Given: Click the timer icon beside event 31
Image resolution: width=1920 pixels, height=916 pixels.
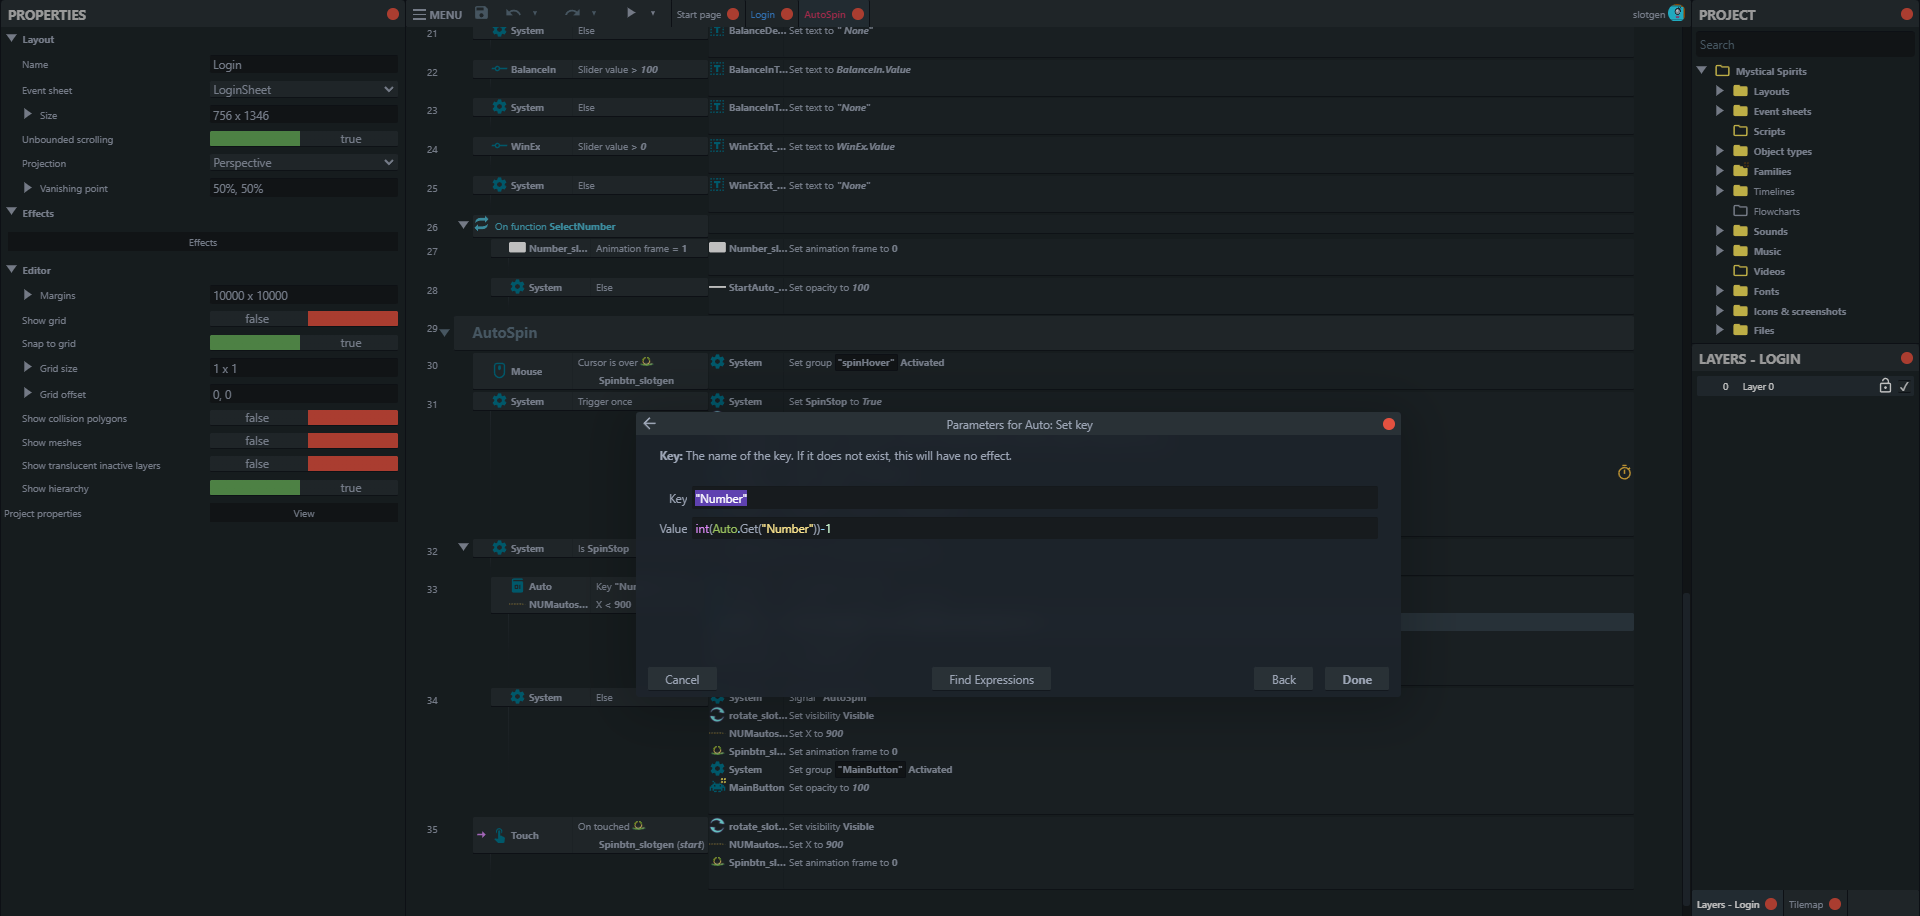Looking at the screenshot, I should [x=1624, y=472].
